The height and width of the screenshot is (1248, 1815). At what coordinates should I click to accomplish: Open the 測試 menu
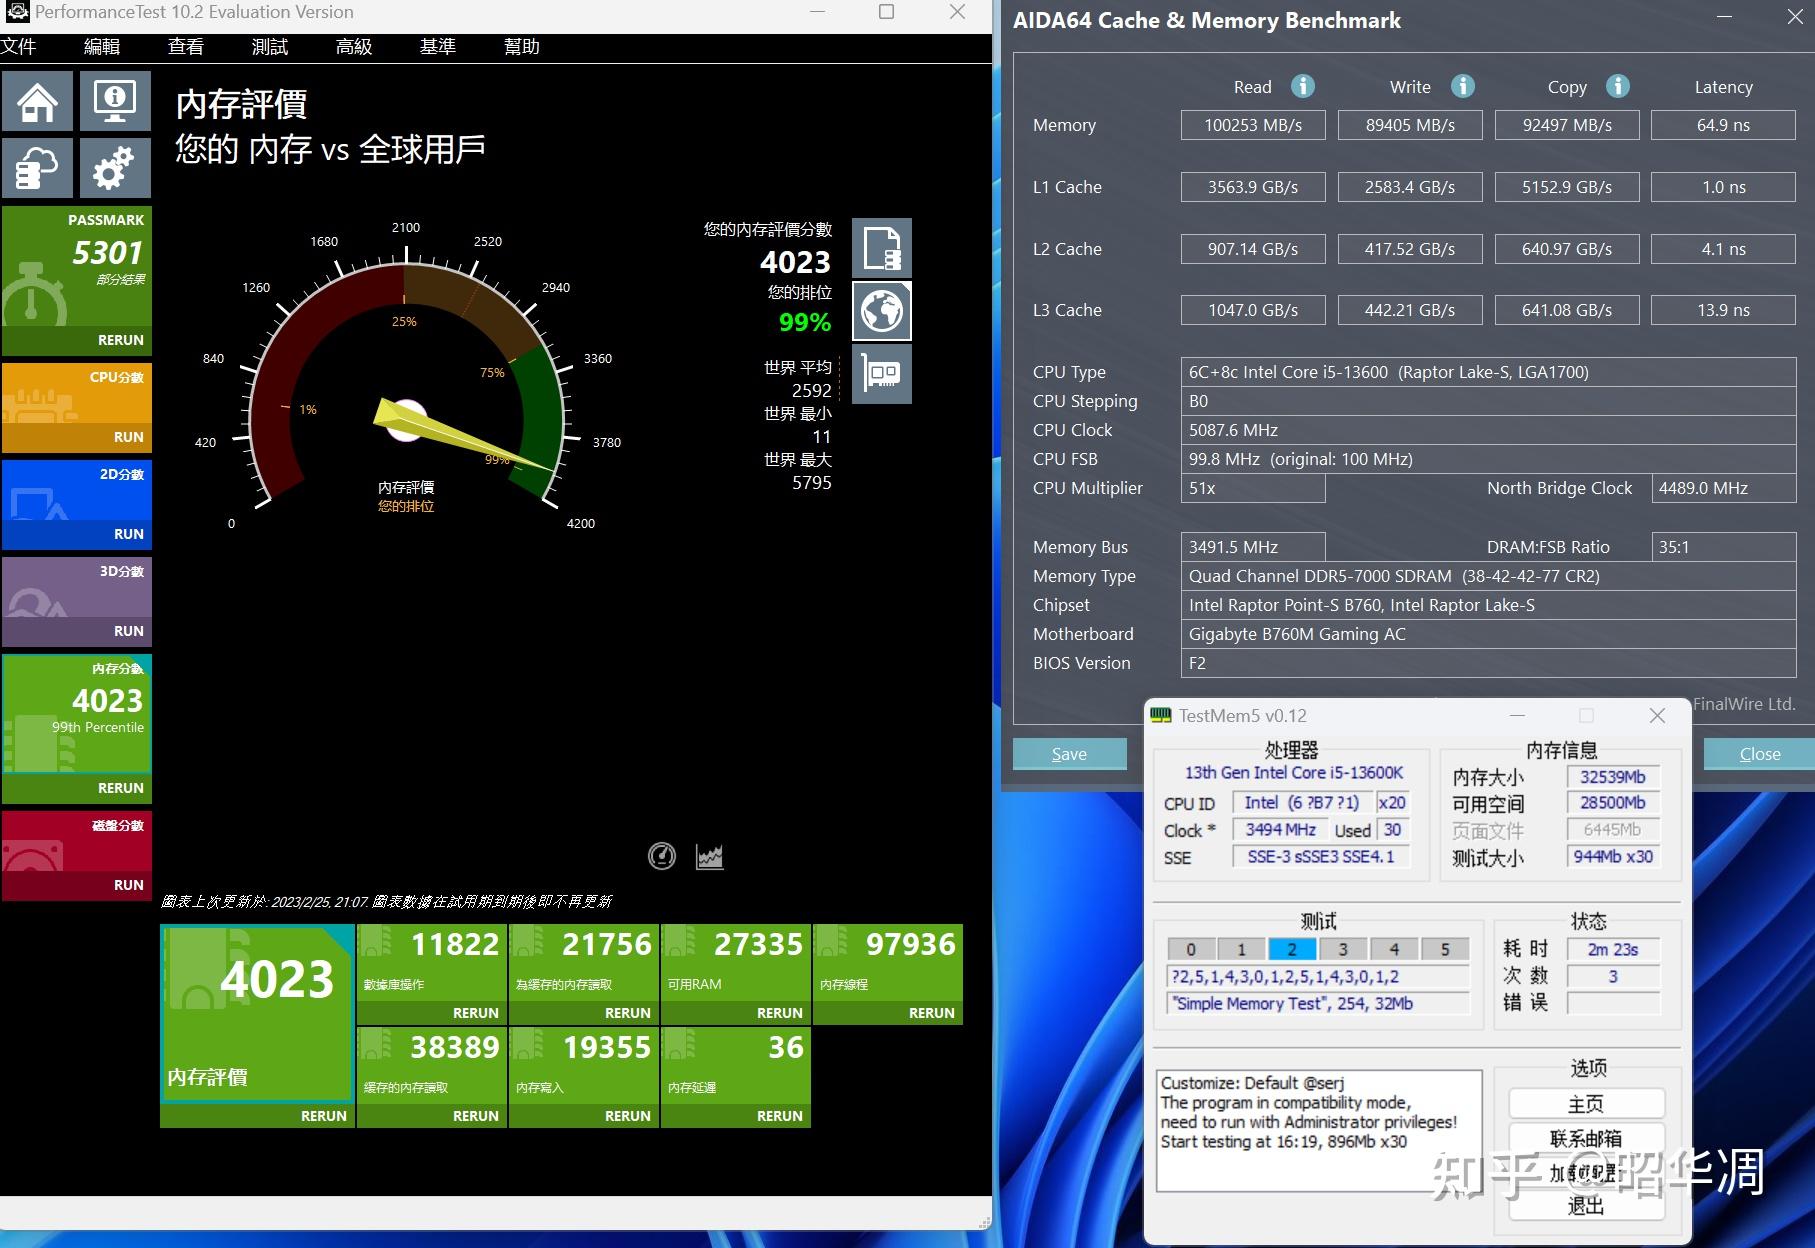point(269,47)
